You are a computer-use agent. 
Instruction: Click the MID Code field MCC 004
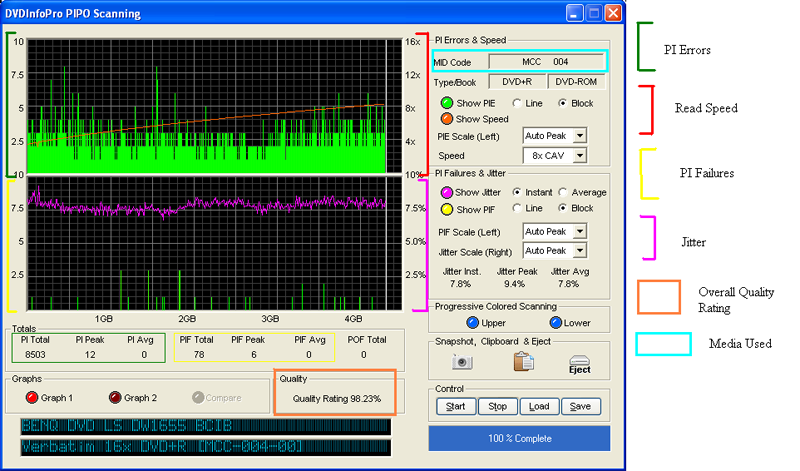point(546,62)
